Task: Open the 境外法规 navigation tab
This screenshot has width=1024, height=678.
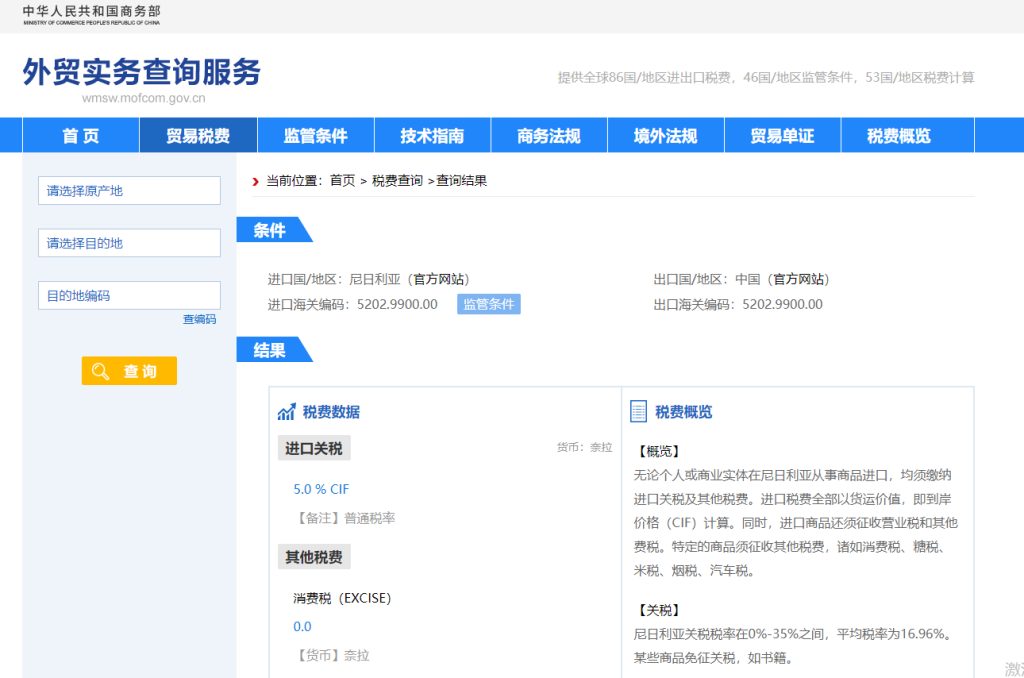Action: [x=665, y=136]
